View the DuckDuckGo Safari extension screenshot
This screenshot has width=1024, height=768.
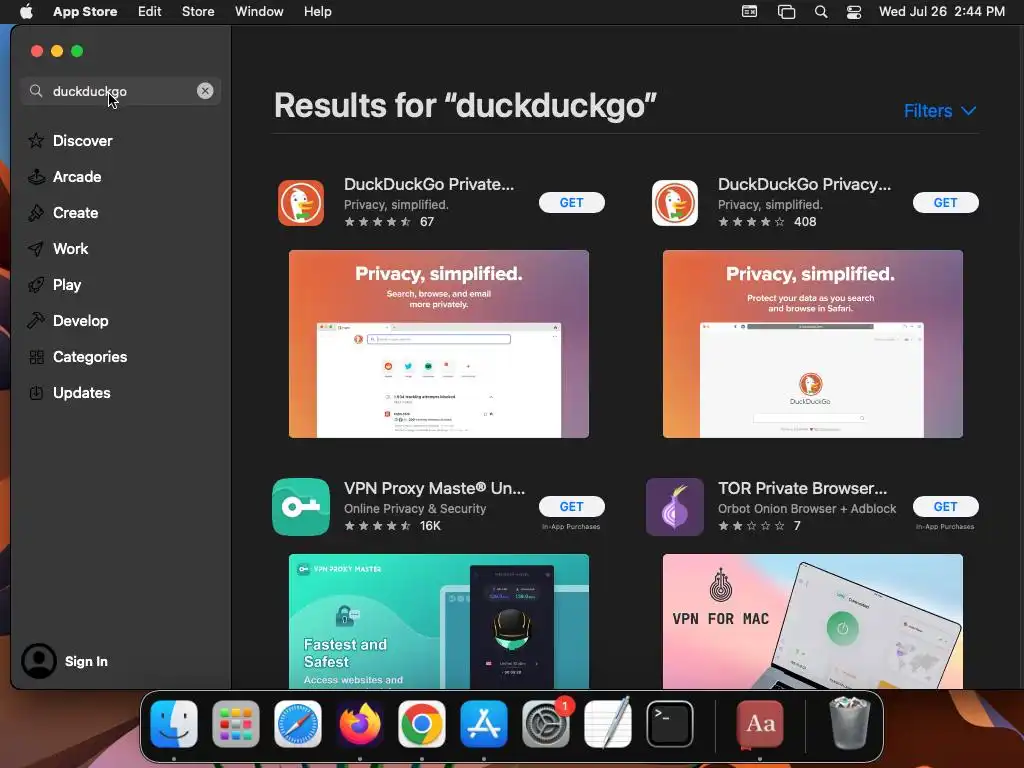click(x=812, y=344)
